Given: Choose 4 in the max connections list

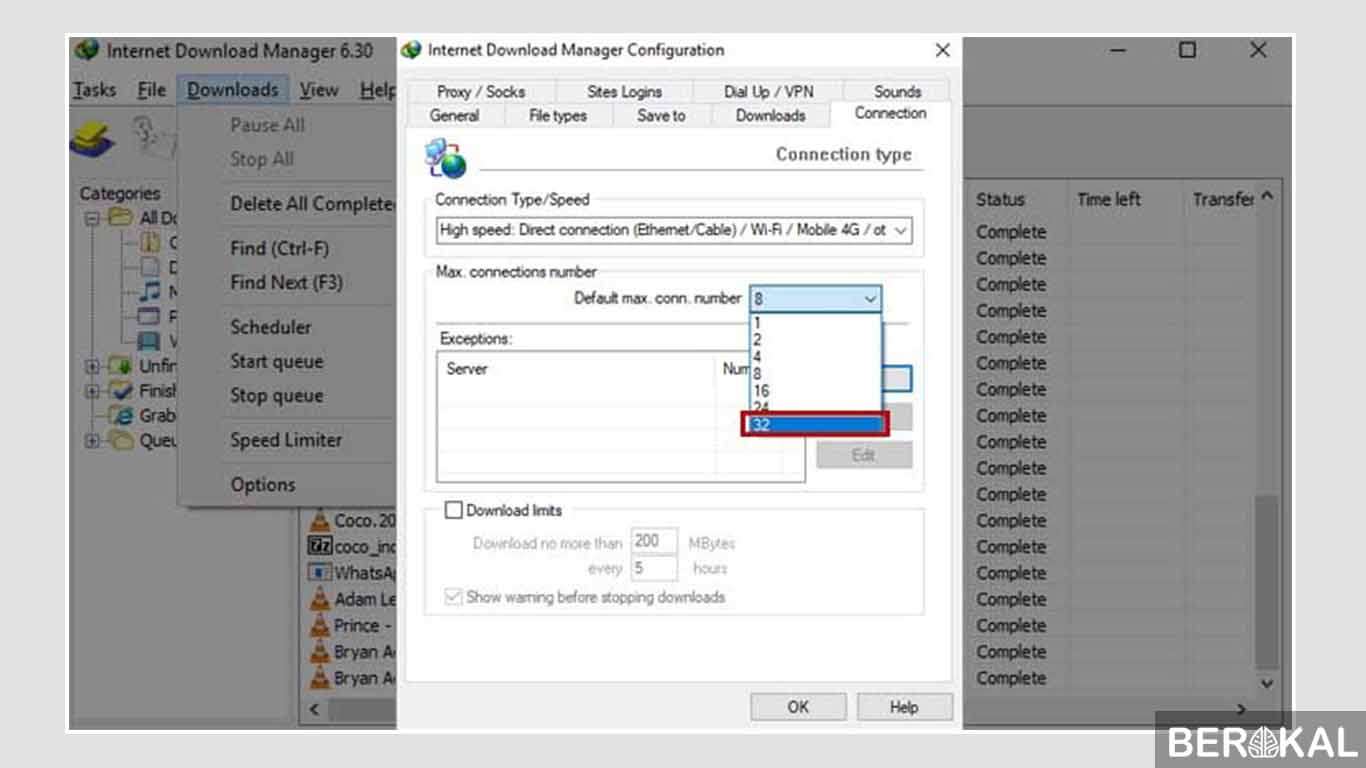Looking at the screenshot, I should click(x=815, y=356).
